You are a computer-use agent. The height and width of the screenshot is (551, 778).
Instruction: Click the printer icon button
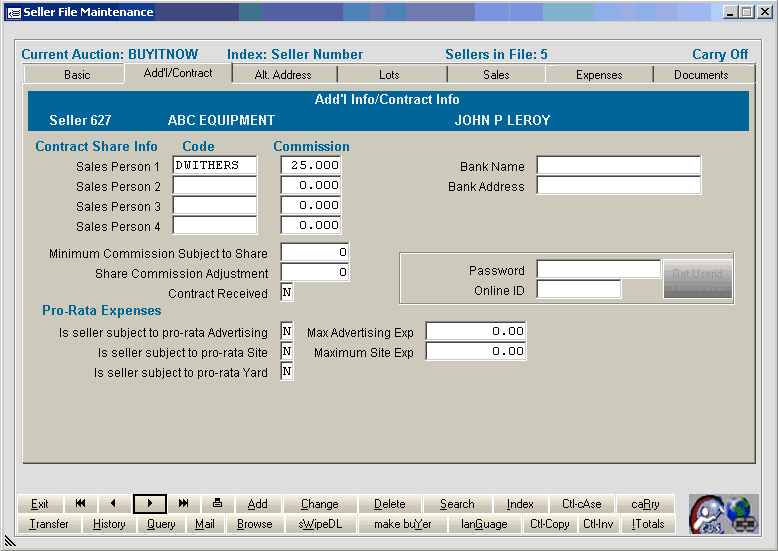point(217,504)
